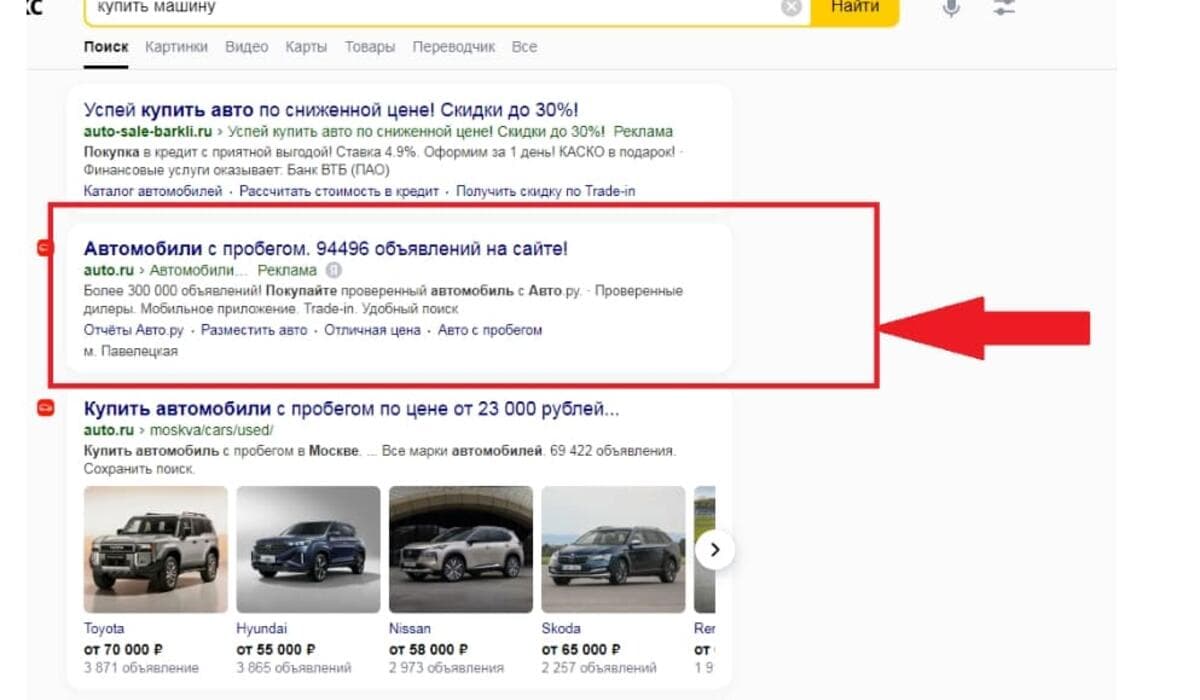Click Сохранить поиск text in snippet
Viewport: 1200px width, 700px height.
pyautogui.click(x=139, y=468)
